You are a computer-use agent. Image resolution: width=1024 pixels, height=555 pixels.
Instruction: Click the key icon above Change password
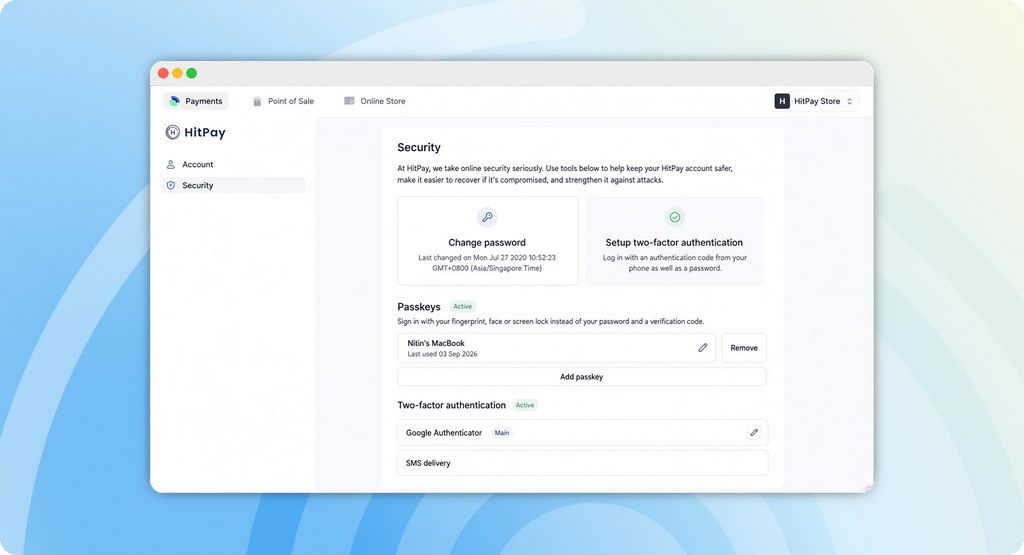(x=487, y=217)
